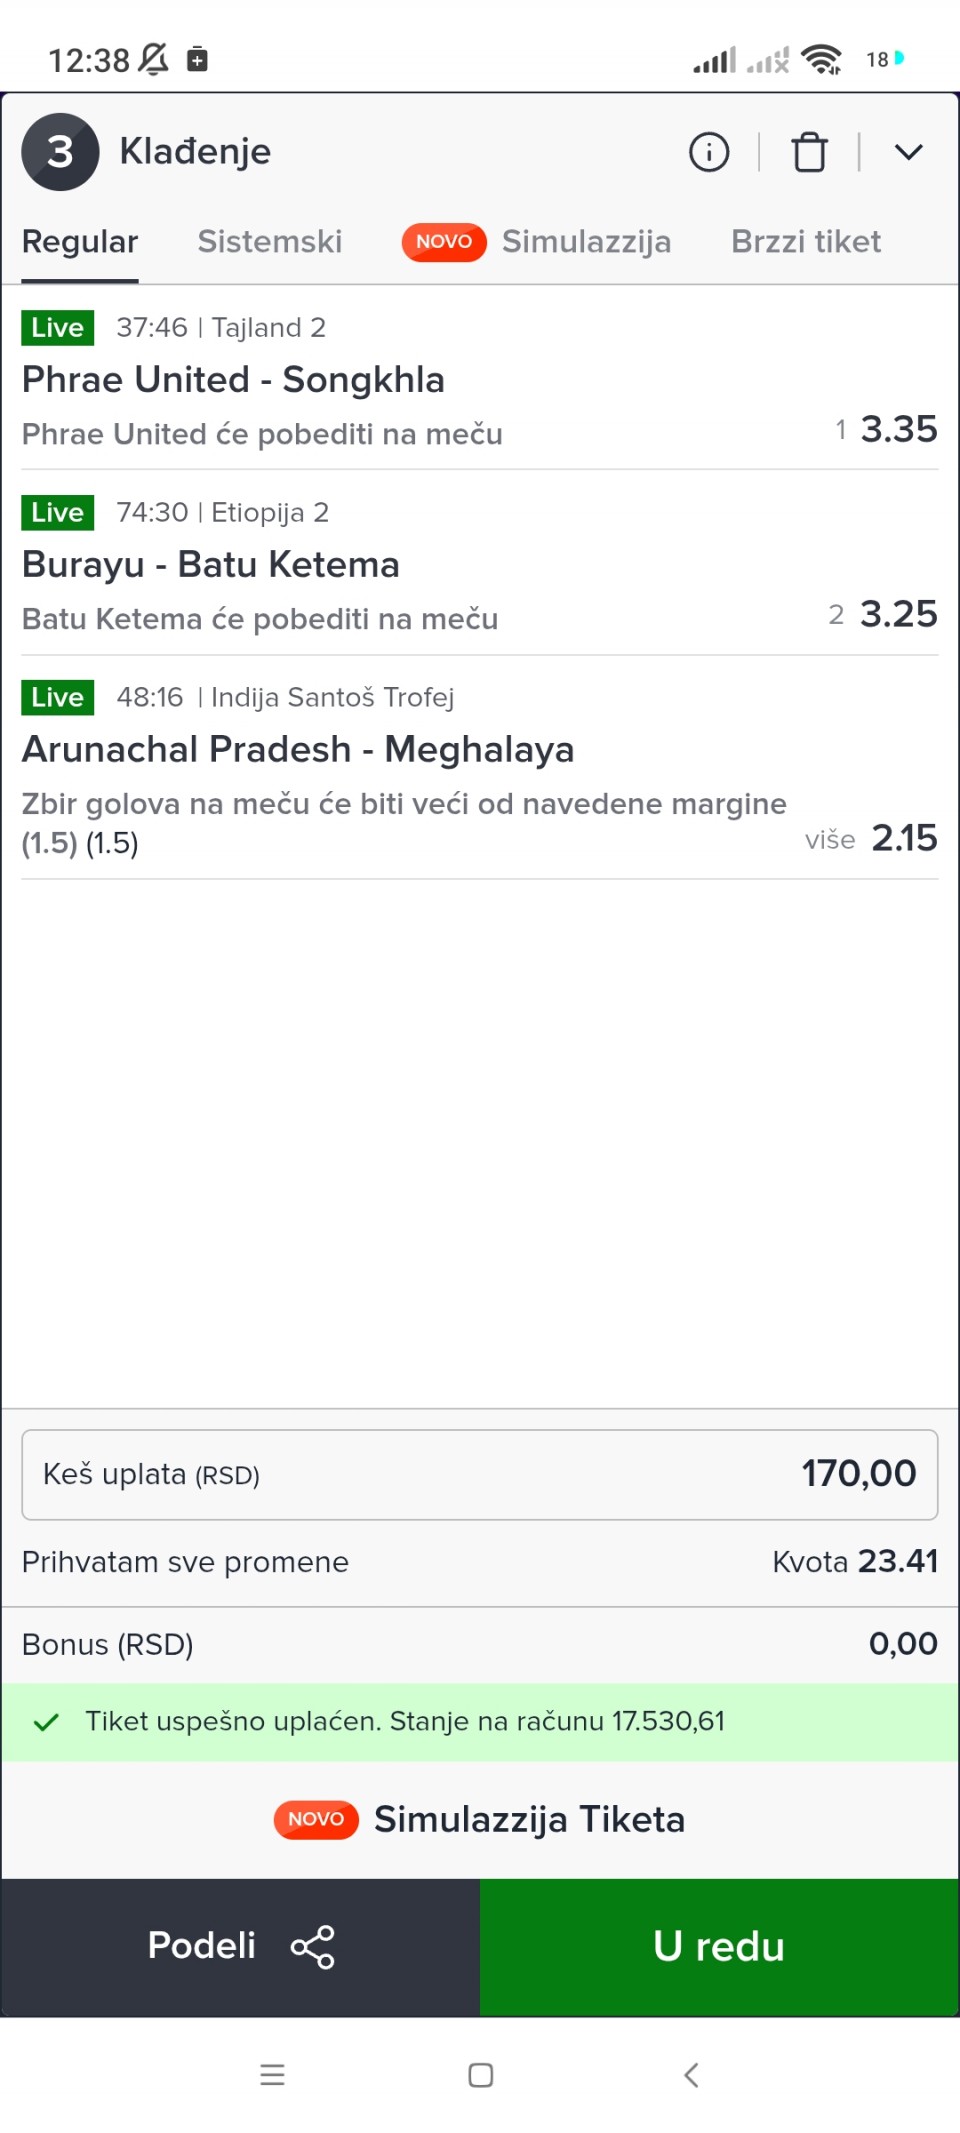The height and width of the screenshot is (2133, 960).
Task: Toggle Prihvatam sve promene option
Action: point(186,1562)
